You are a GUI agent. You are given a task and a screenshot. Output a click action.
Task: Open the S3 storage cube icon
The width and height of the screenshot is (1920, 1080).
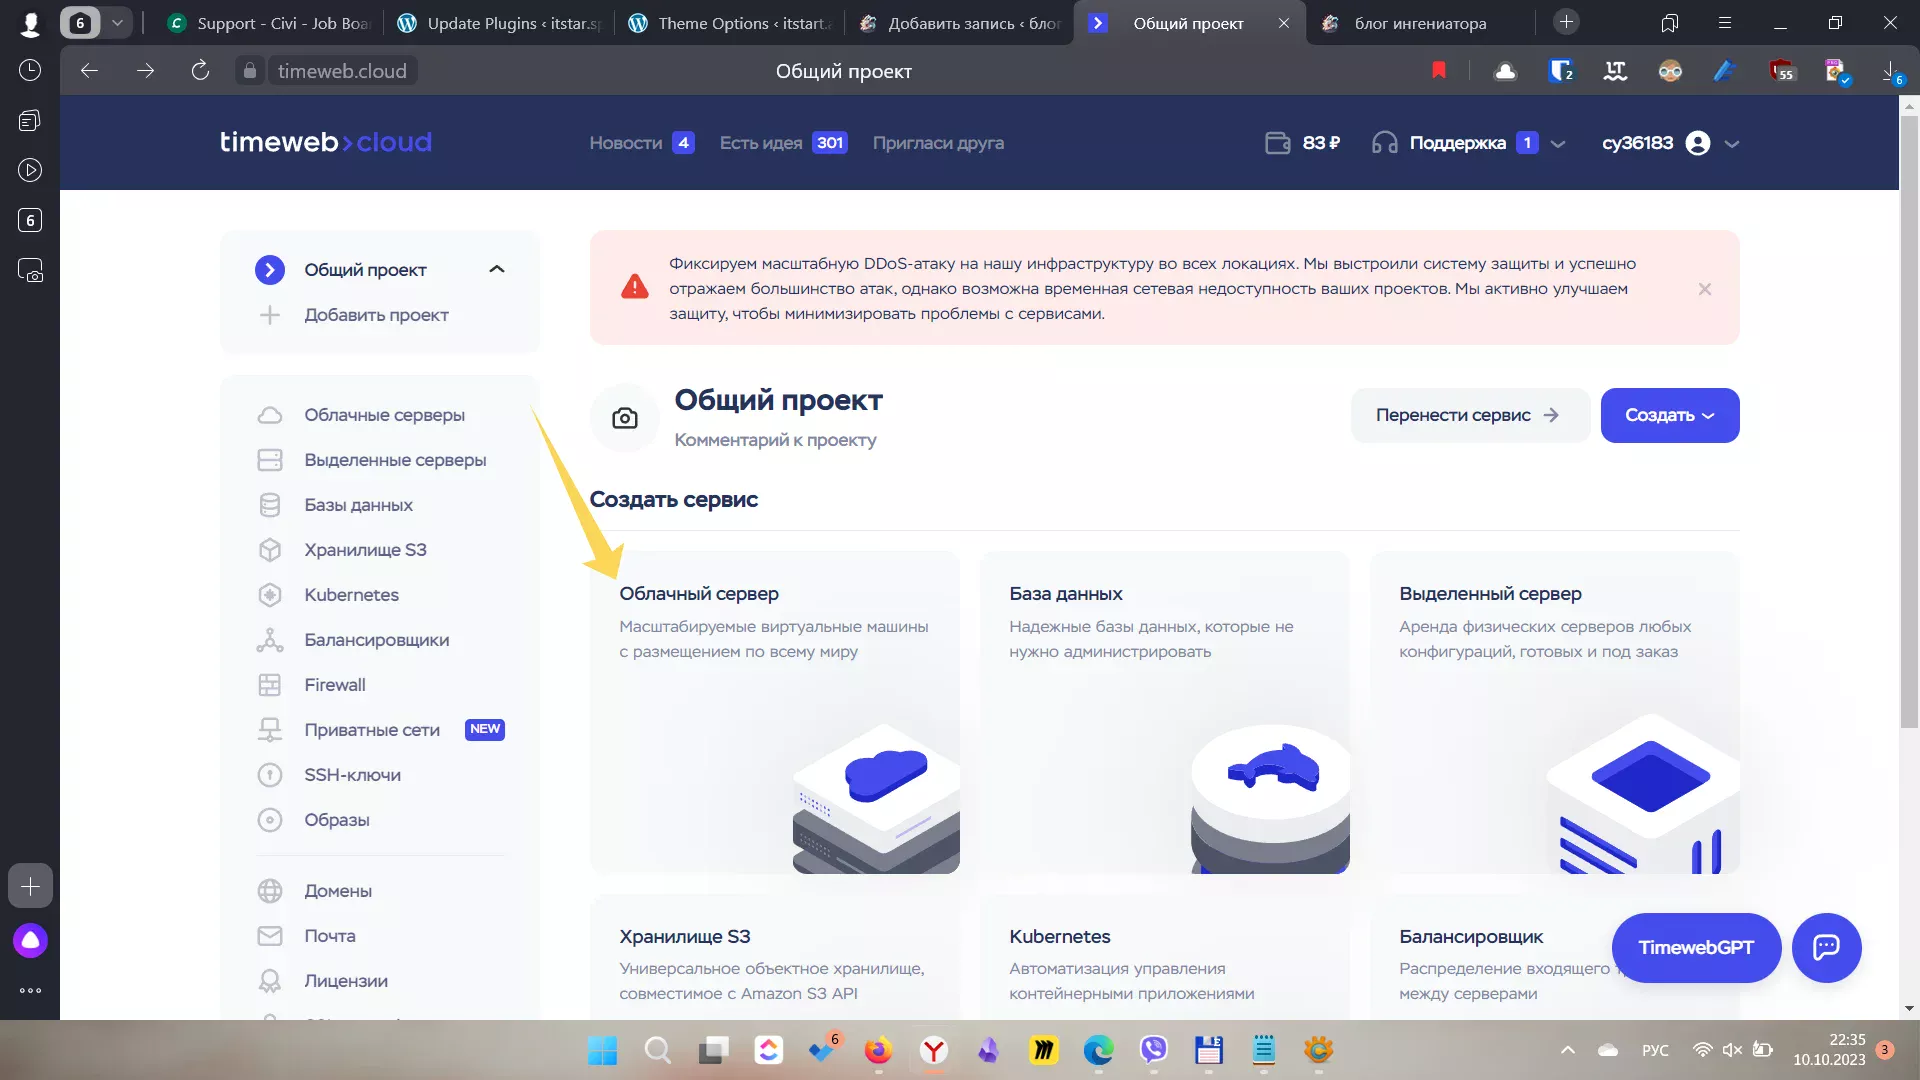[x=270, y=550]
